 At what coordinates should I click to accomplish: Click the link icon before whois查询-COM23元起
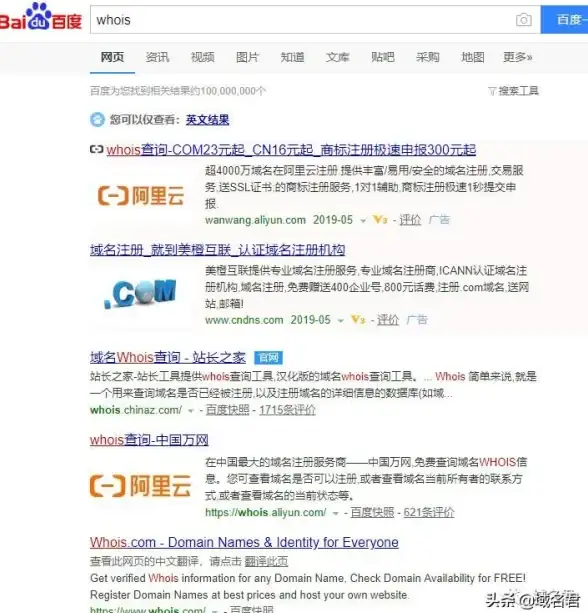click(97, 149)
